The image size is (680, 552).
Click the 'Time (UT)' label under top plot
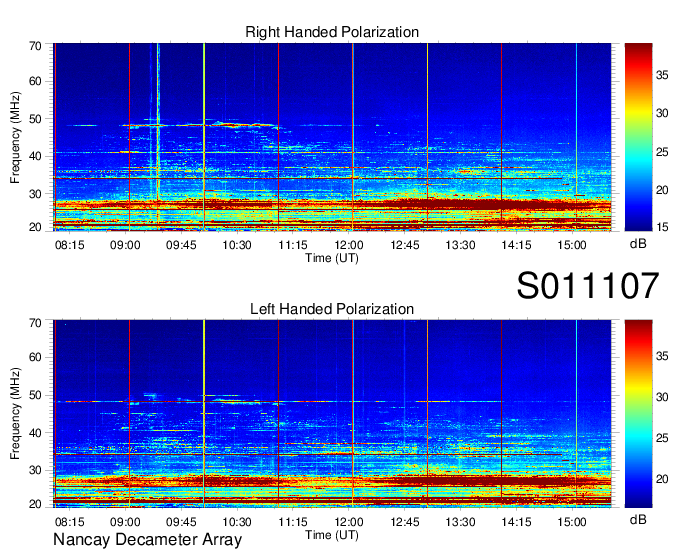(332, 258)
